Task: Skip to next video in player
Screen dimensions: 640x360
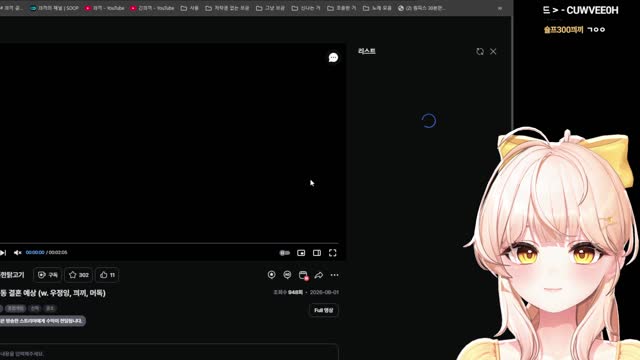Action: 3,253
